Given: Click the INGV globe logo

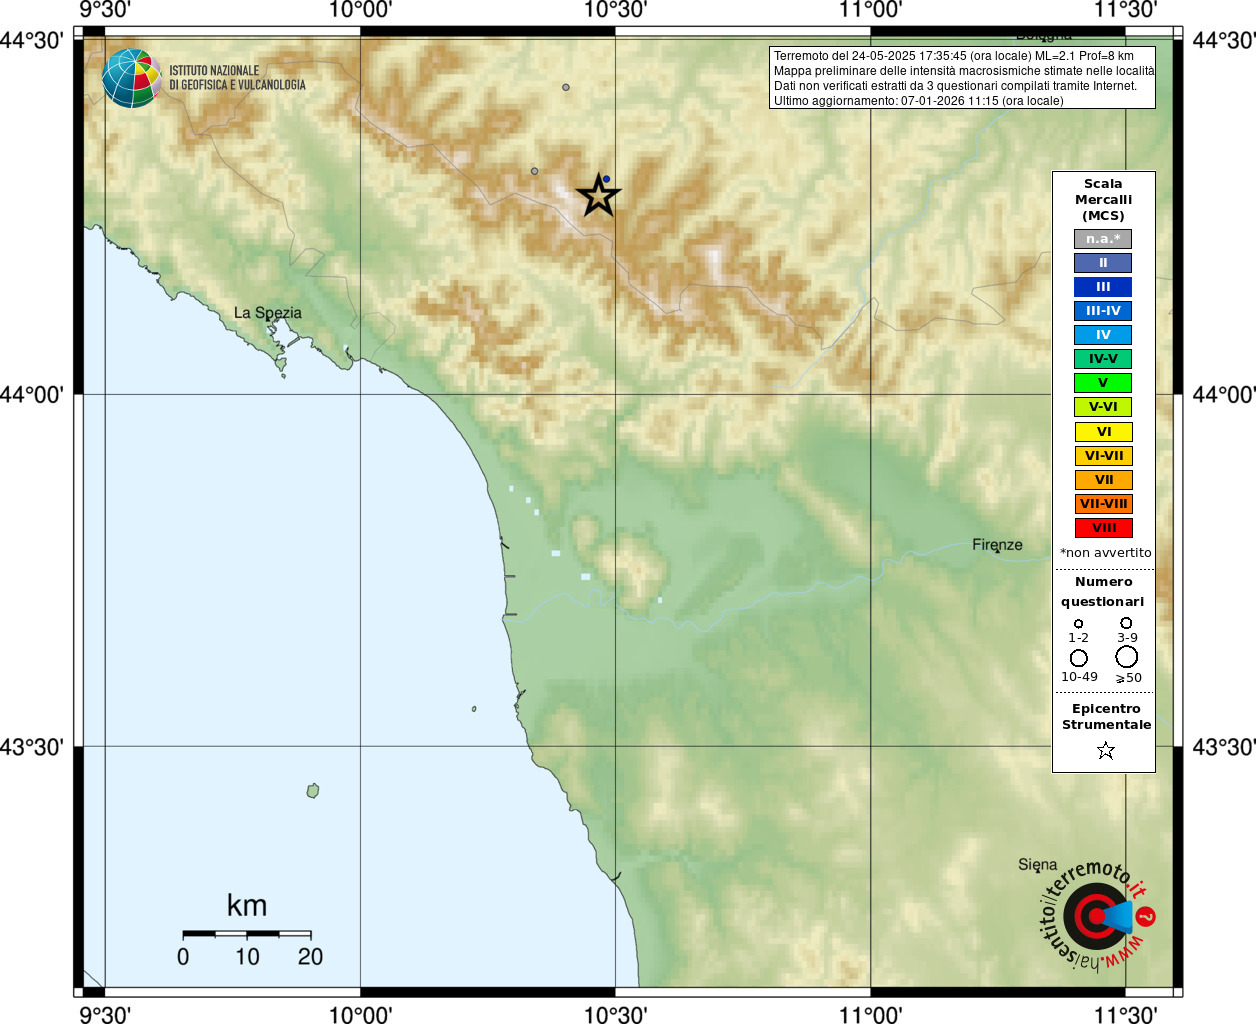Looking at the screenshot, I should pyautogui.click(x=131, y=78).
